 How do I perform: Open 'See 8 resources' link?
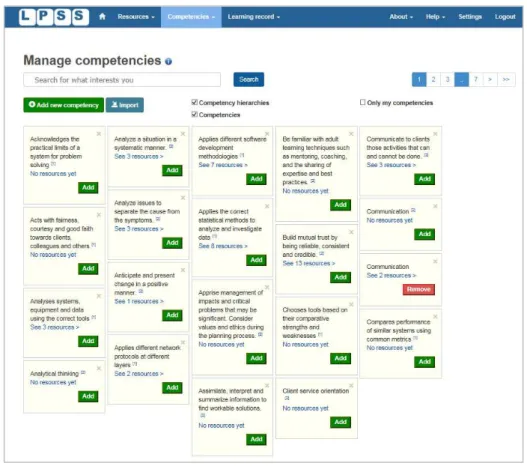click(223, 246)
